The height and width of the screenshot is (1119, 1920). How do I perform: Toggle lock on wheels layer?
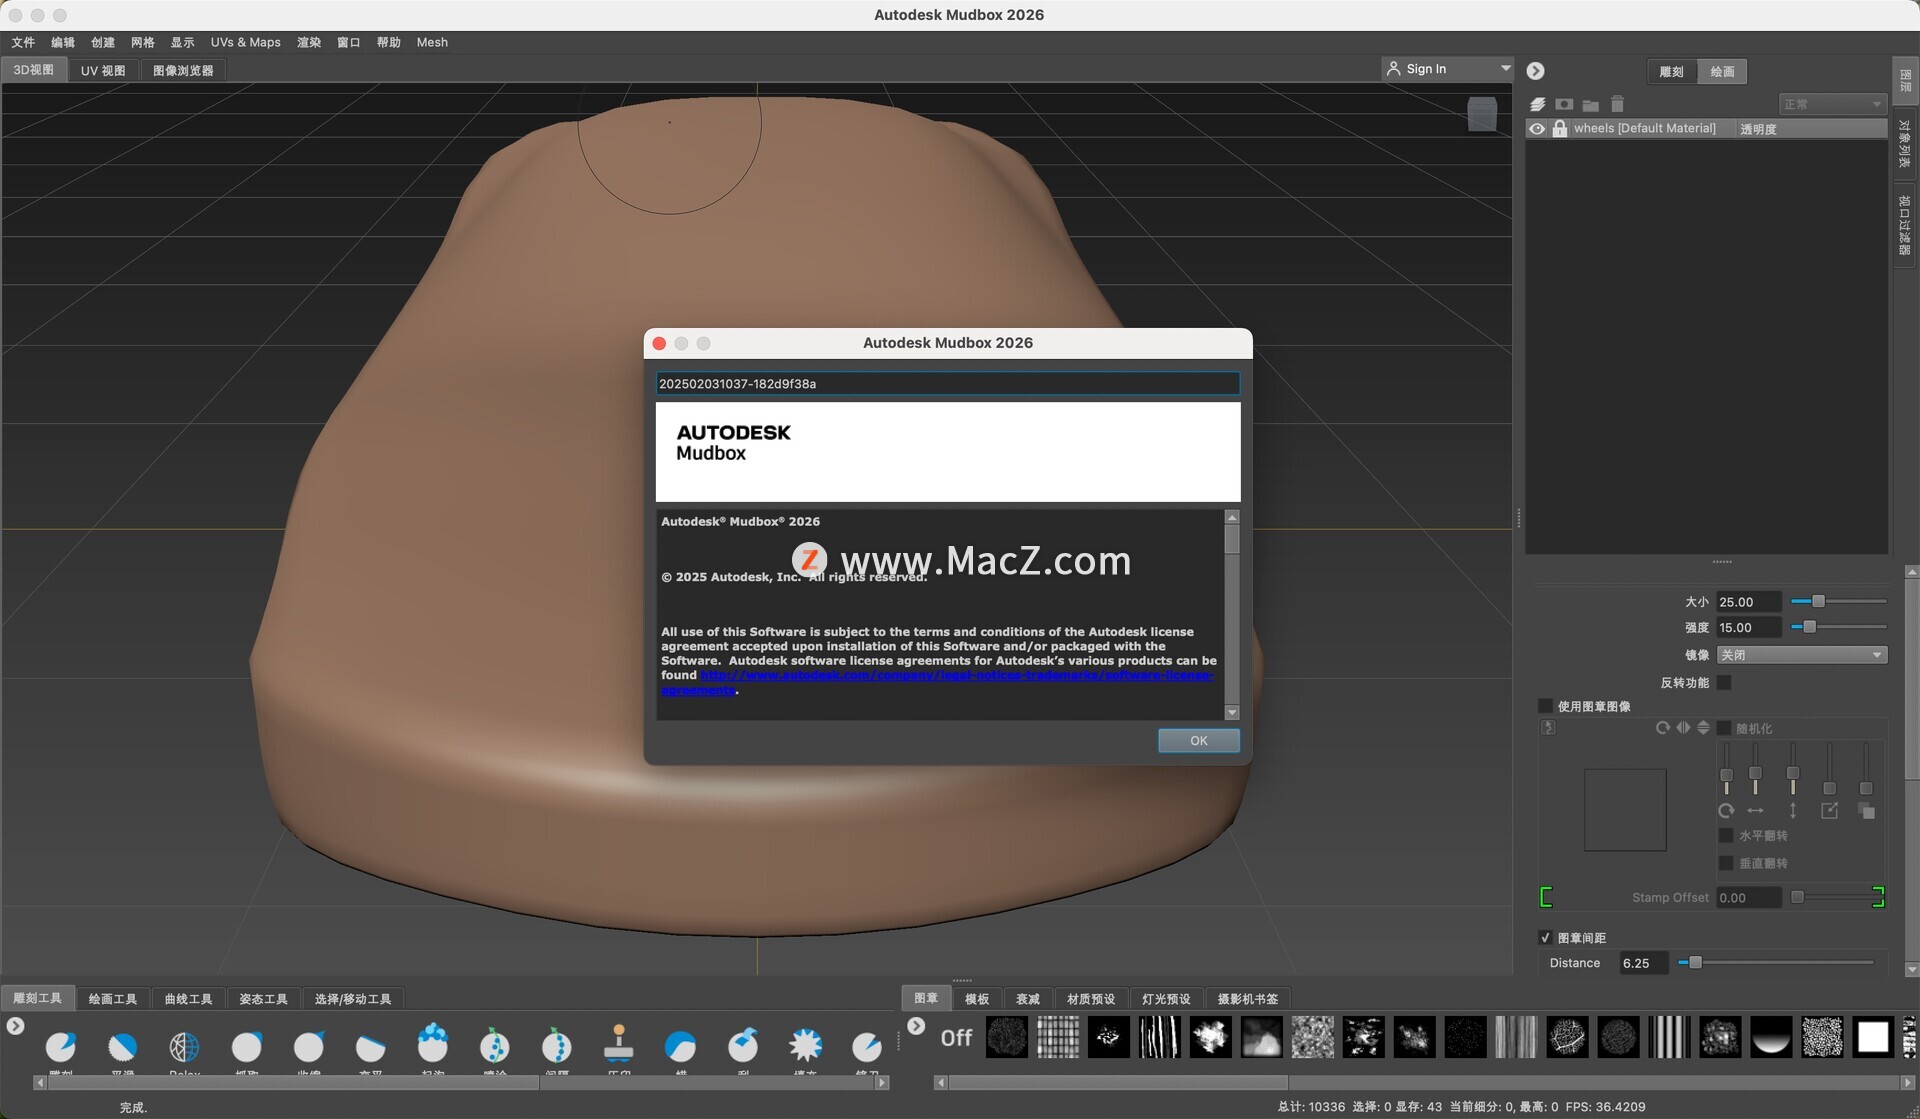(1560, 129)
